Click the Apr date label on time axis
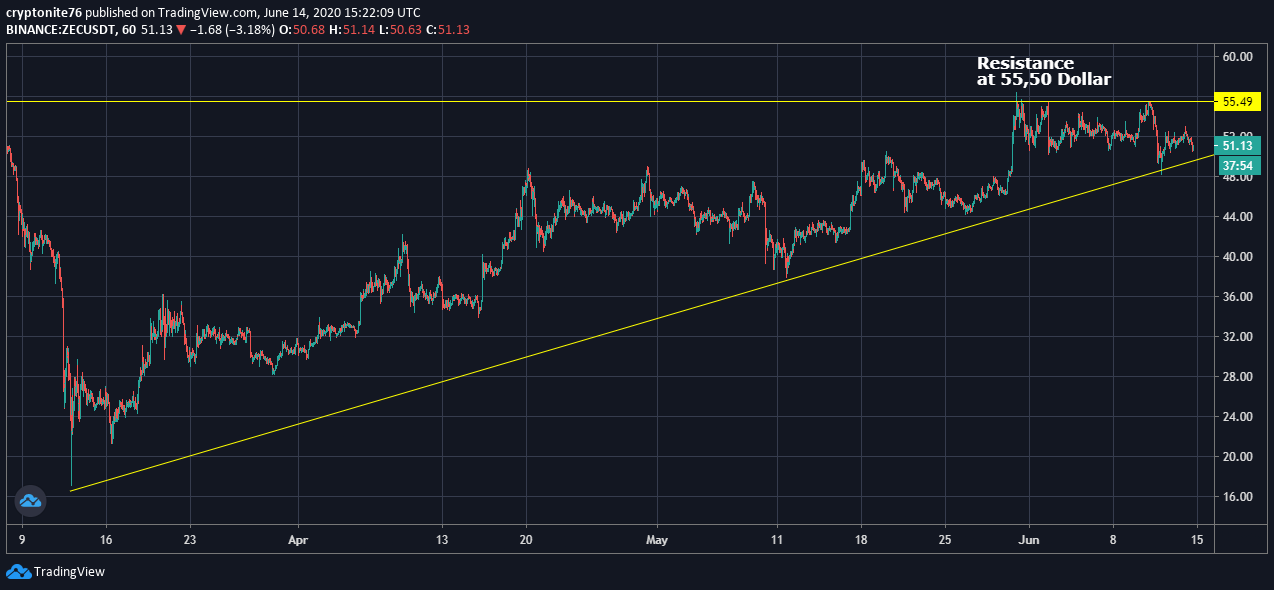The width and height of the screenshot is (1274, 590). [297, 538]
